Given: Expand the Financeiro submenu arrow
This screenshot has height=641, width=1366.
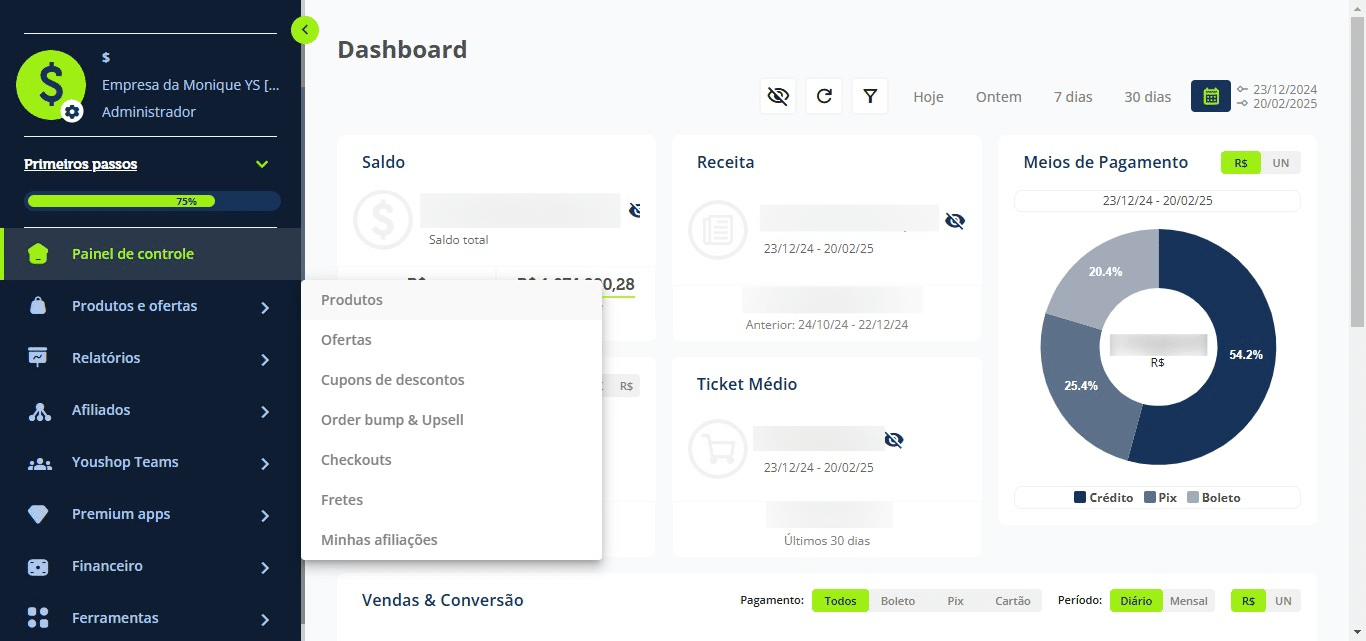Looking at the screenshot, I should click(265, 567).
